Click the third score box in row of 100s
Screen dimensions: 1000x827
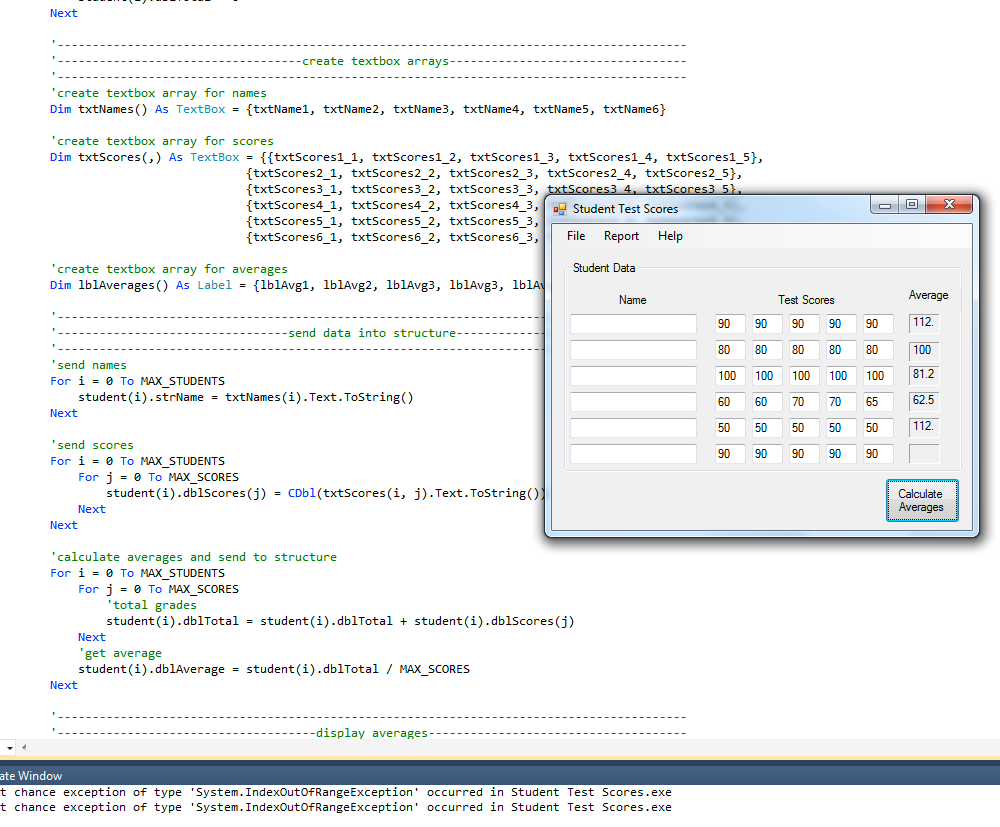(804, 376)
